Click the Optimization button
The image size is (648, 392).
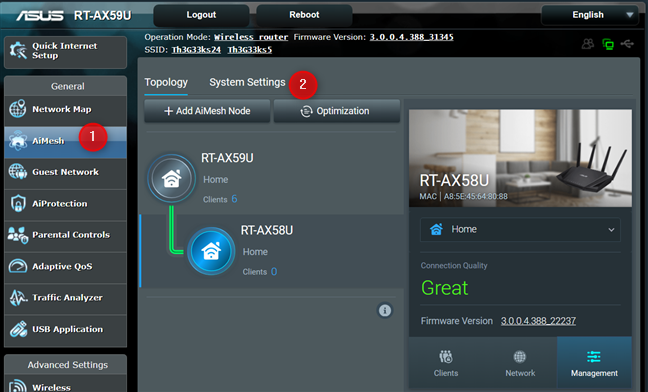[337, 111]
